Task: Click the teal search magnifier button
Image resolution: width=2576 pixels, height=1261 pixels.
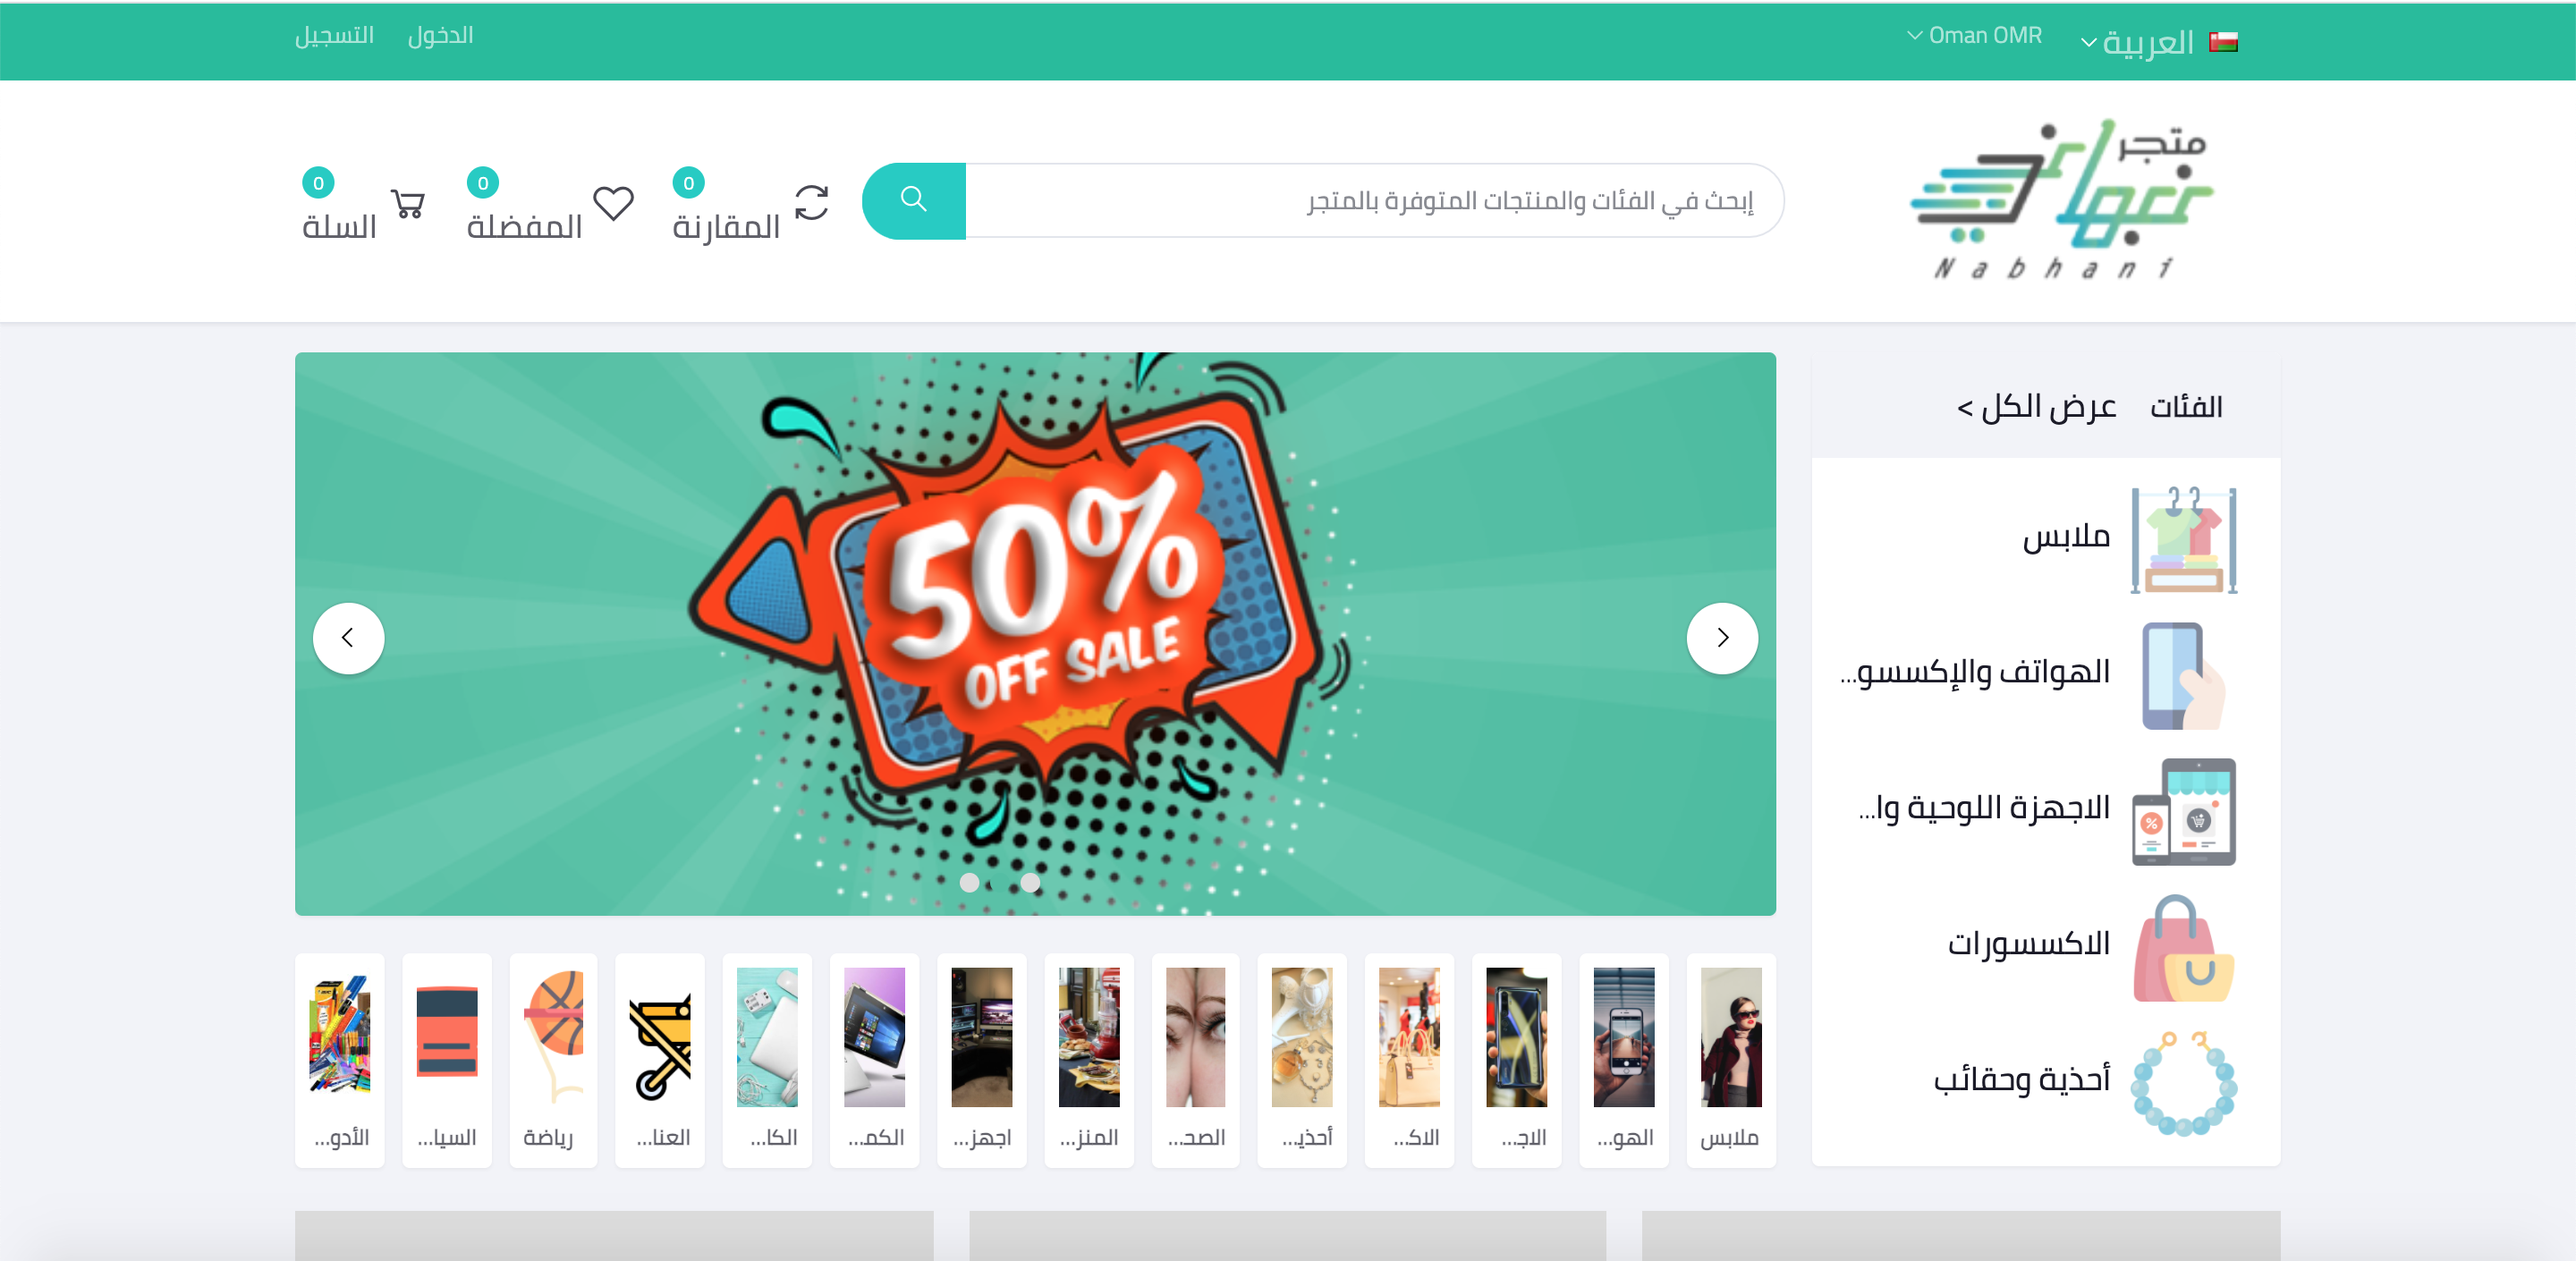Action: [913, 200]
